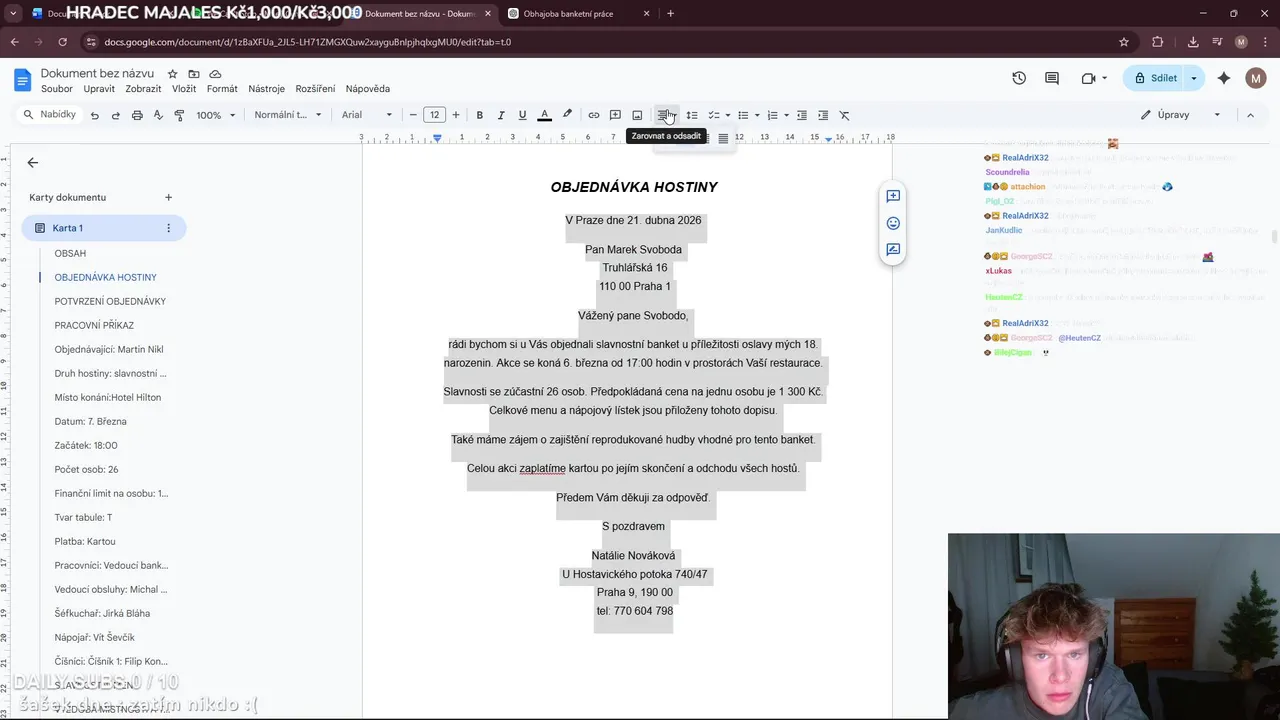Toggle underline formatting
Image resolution: width=1280 pixels, height=720 pixels.
tap(522, 115)
